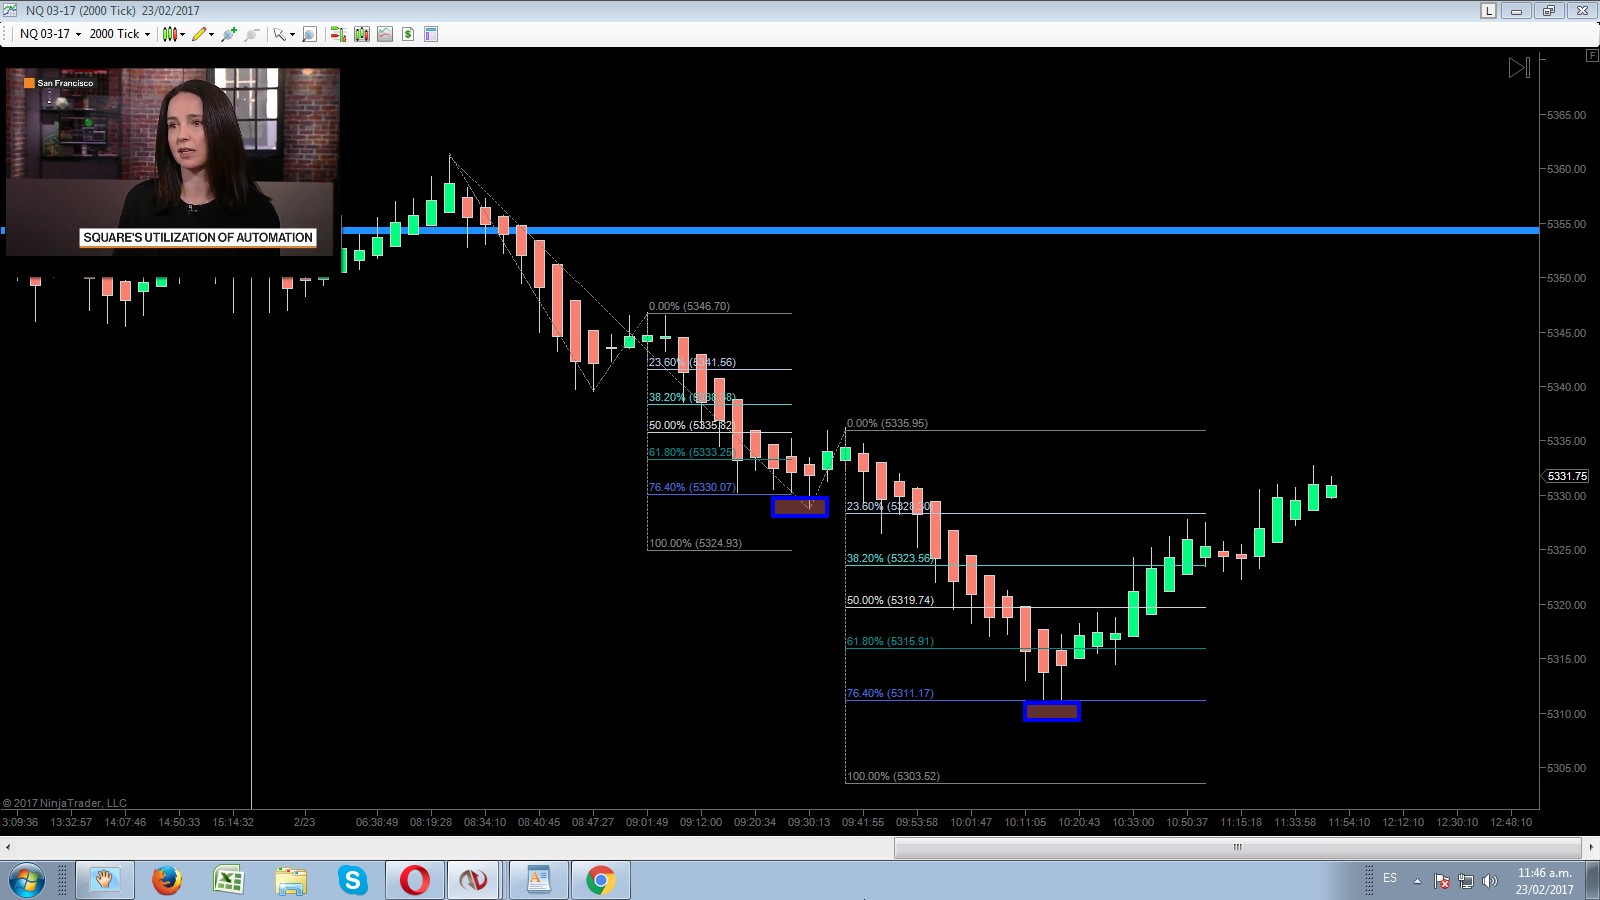Screen dimensions: 1600x900
Task: Click the F marker at chart top right
Action: [1592, 56]
